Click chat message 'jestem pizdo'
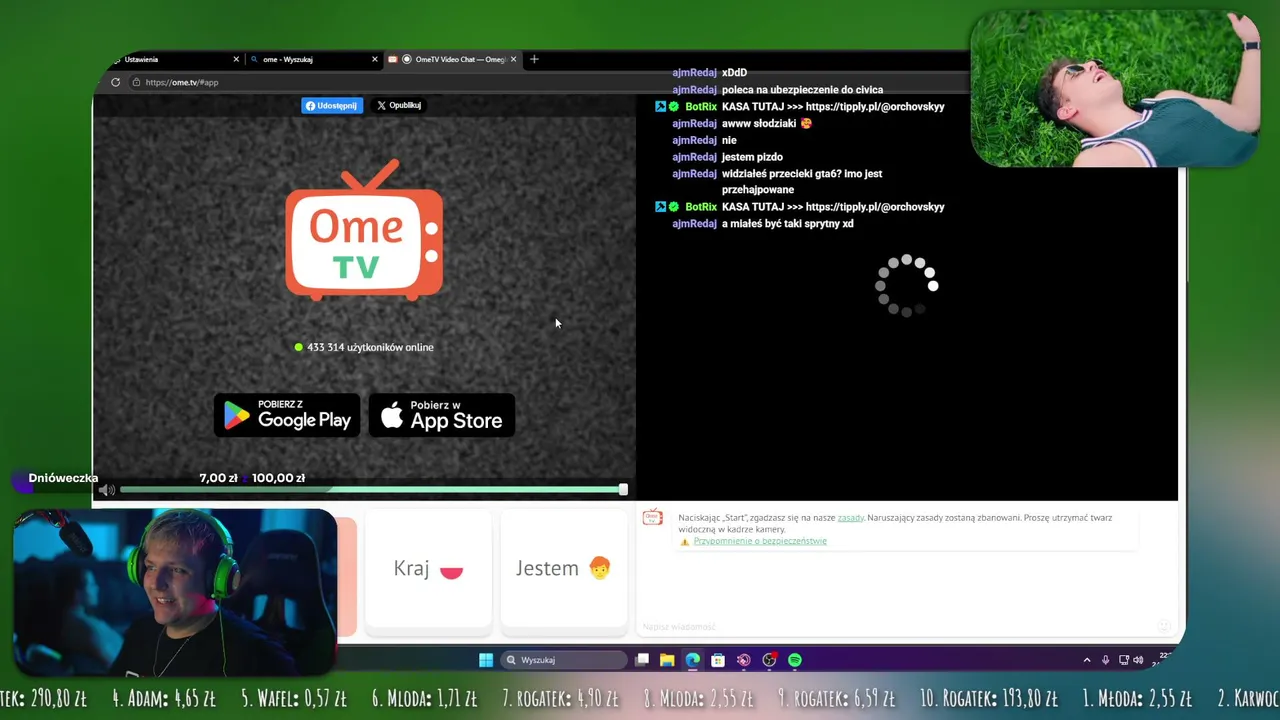 click(752, 157)
